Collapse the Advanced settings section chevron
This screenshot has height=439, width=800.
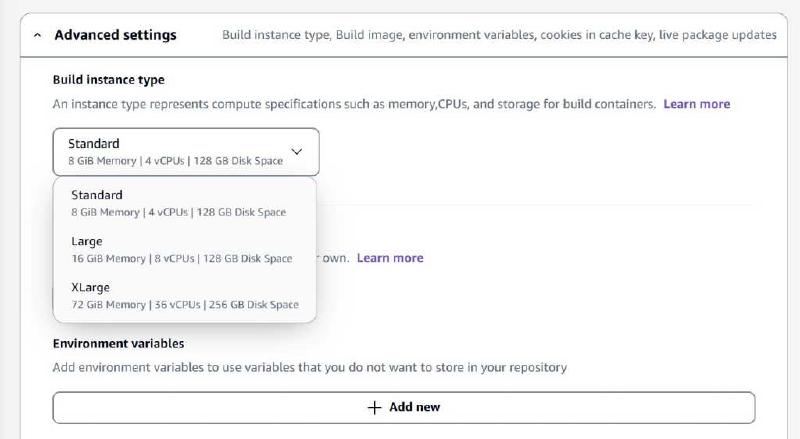(38, 35)
